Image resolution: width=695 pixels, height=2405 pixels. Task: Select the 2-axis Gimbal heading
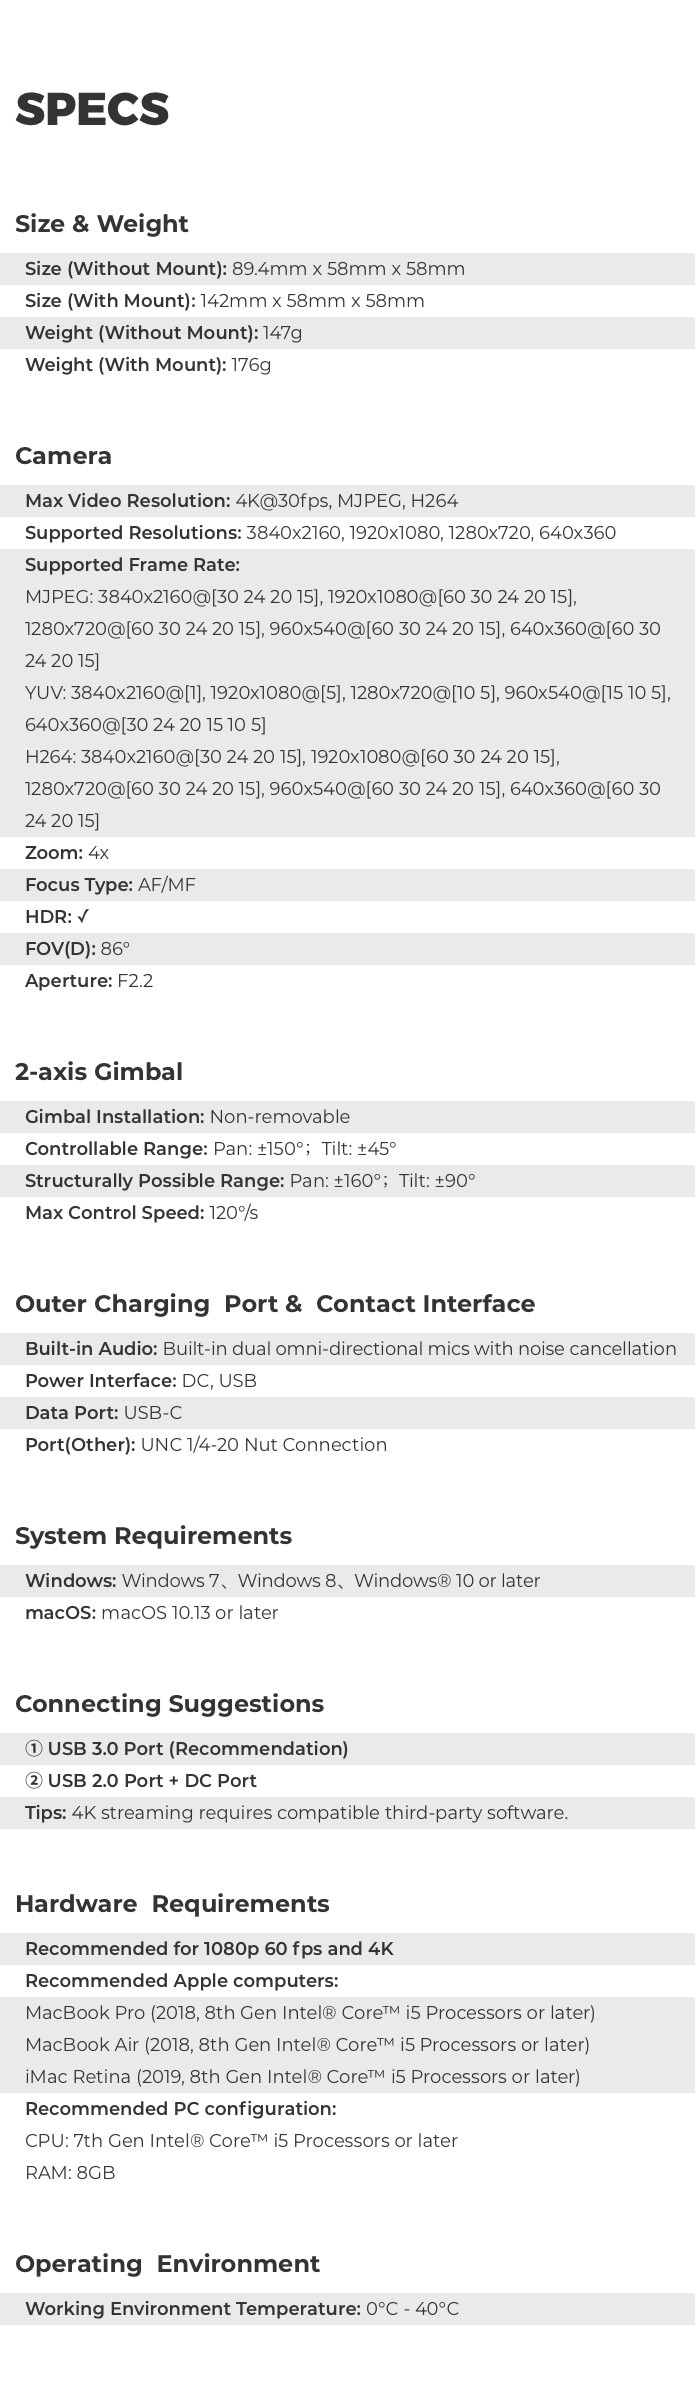click(99, 1072)
